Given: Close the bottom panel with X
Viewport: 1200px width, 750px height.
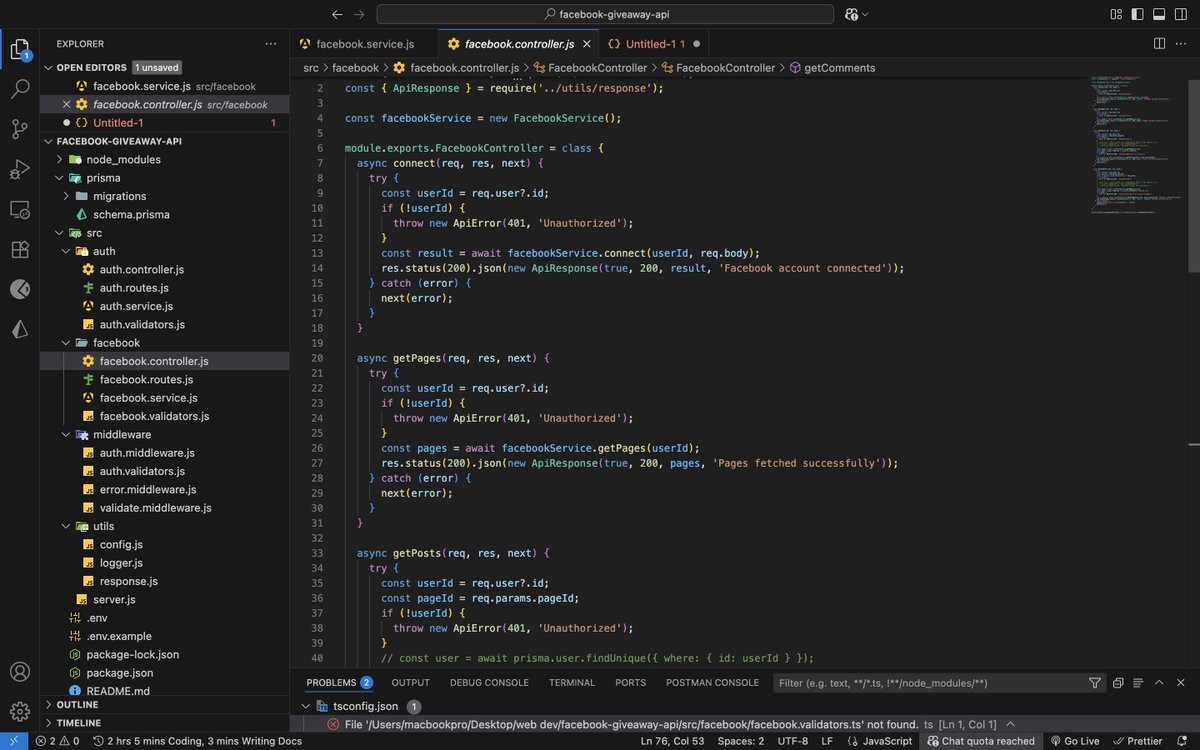Looking at the screenshot, I should pos(1181,683).
